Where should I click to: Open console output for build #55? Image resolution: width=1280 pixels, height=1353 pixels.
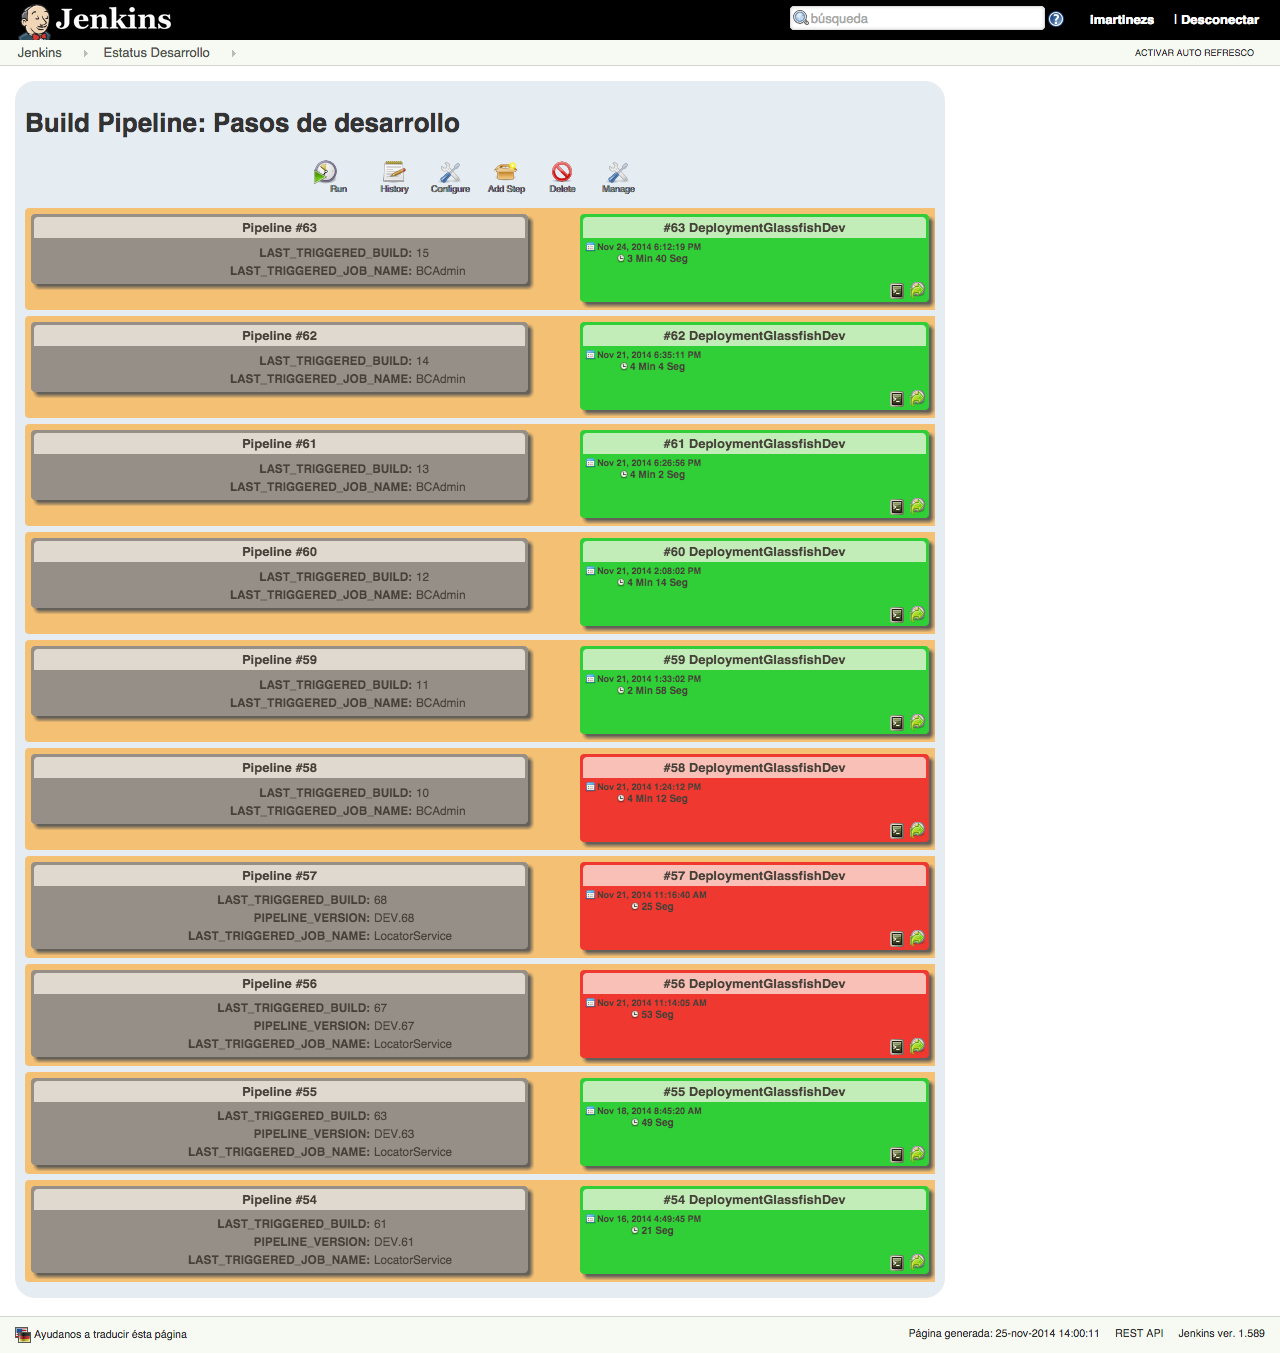(x=897, y=1155)
